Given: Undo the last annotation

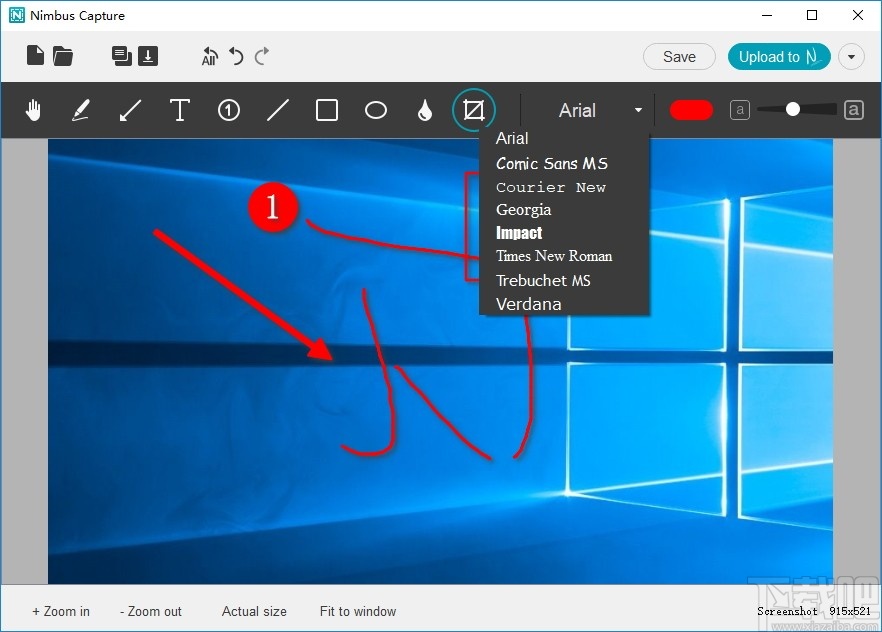Looking at the screenshot, I should coord(237,57).
